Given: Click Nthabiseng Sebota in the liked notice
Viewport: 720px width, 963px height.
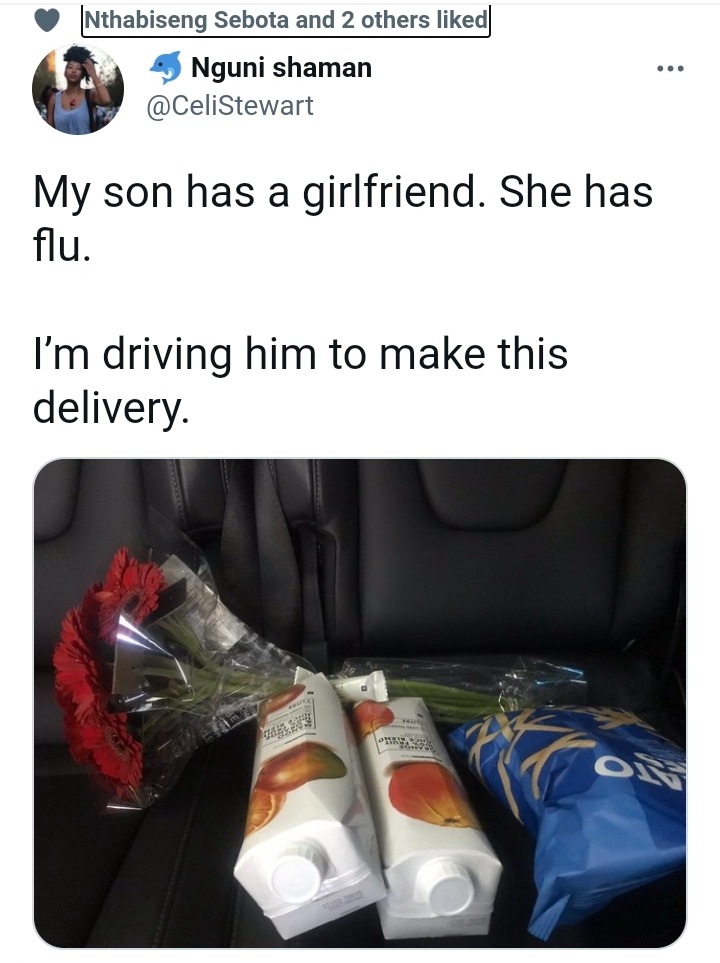Looking at the screenshot, I should point(187,20).
